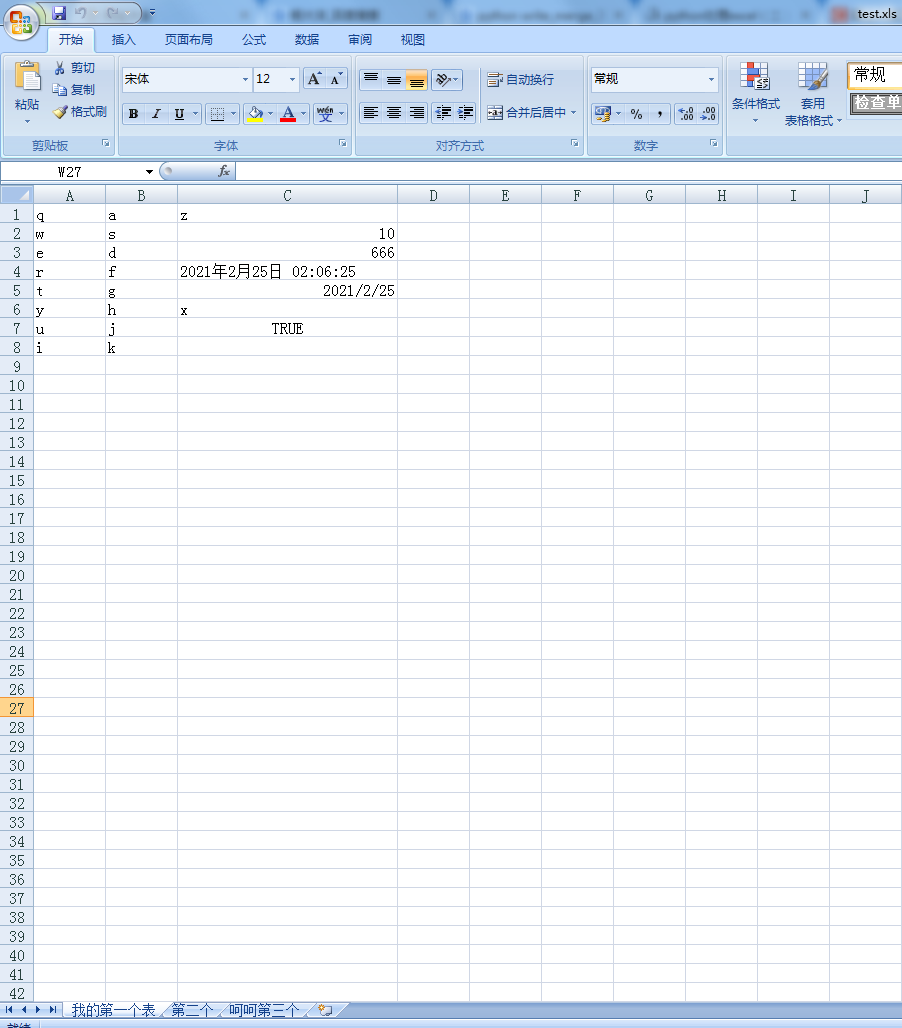Click the text orientation icon
The width and height of the screenshot is (902, 1028).
[x=443, y=79]
